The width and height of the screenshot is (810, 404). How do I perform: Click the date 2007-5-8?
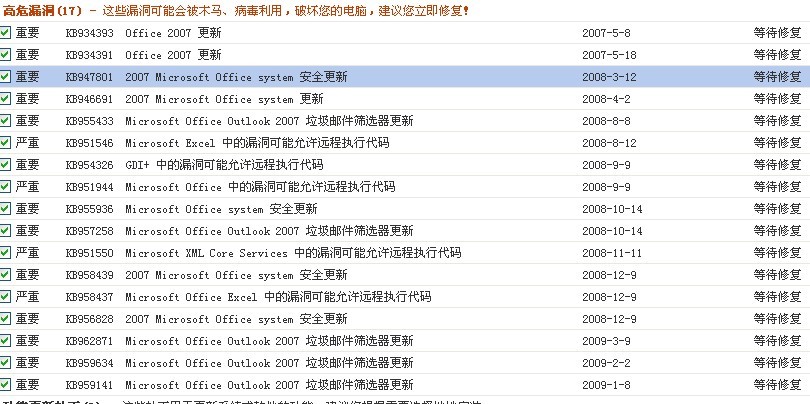tap(606, 33)
